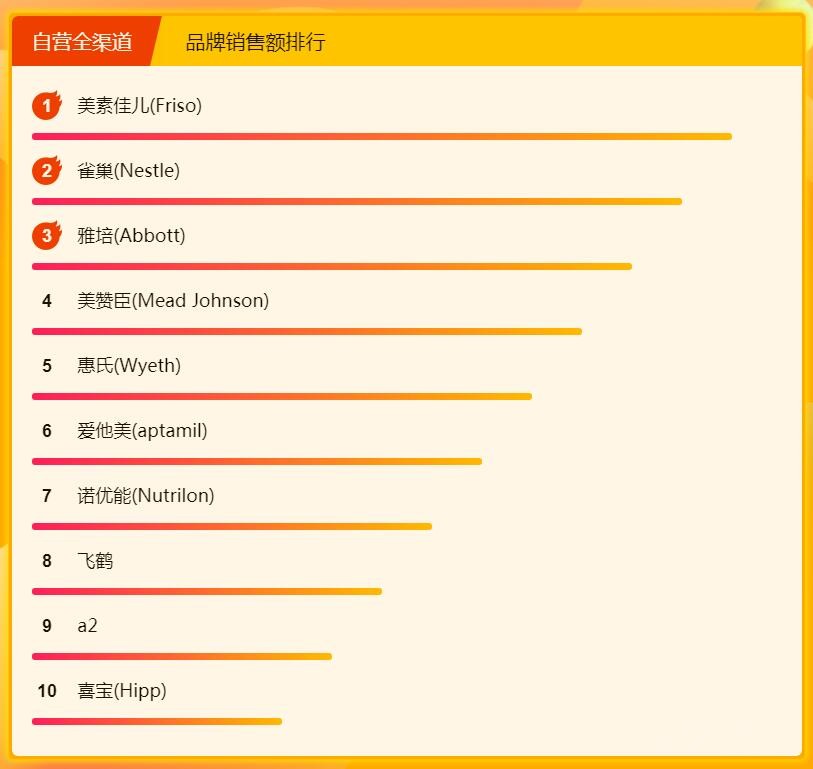
Task: Click the a2 brand name
Action: tap(87, 626)
